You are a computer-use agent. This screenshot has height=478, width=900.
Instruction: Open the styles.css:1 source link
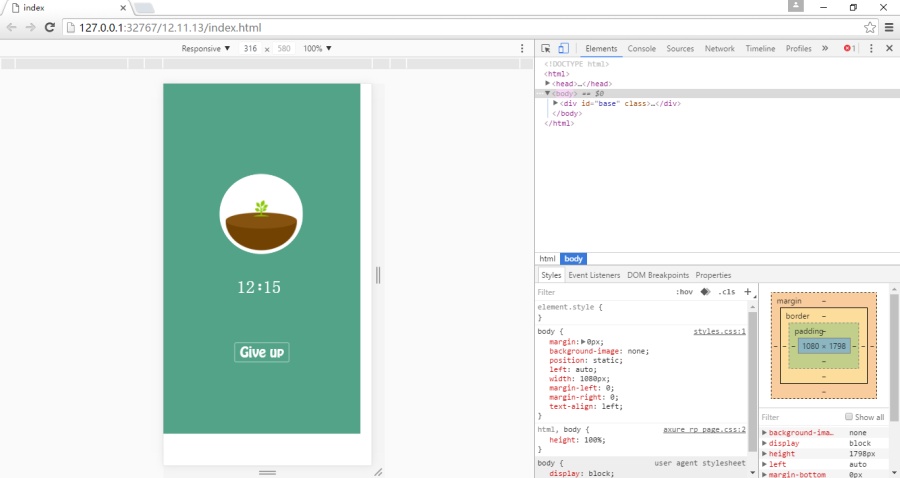coord(719,331)
